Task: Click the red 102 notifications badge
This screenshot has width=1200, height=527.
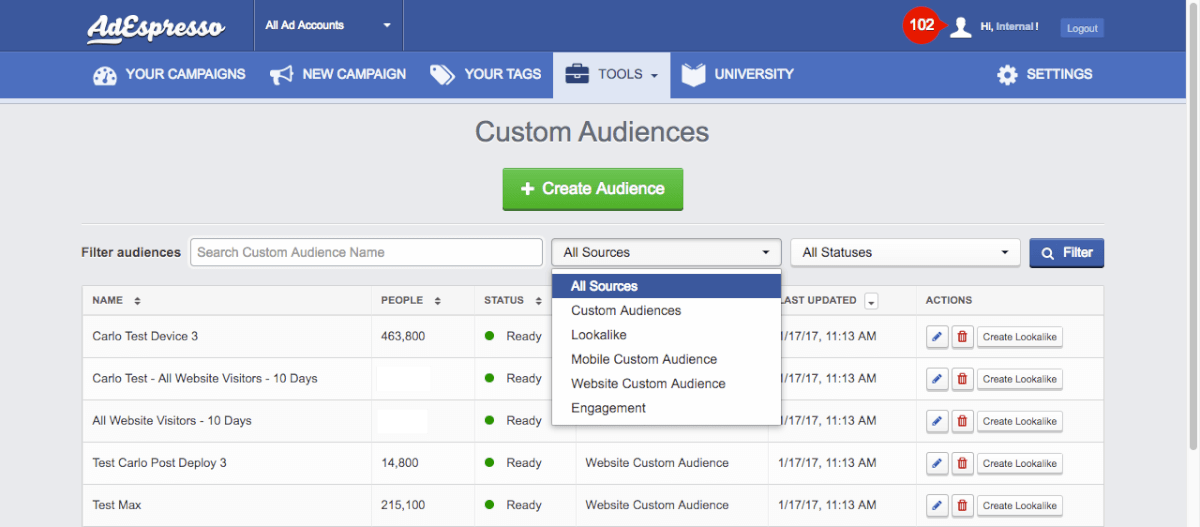Action: 921,26
